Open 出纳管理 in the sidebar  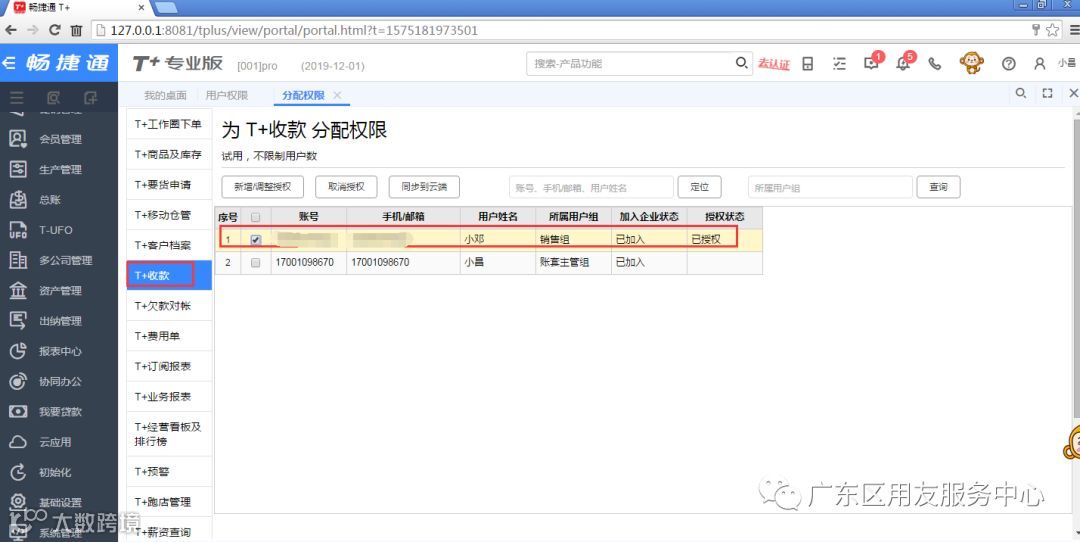59,321
